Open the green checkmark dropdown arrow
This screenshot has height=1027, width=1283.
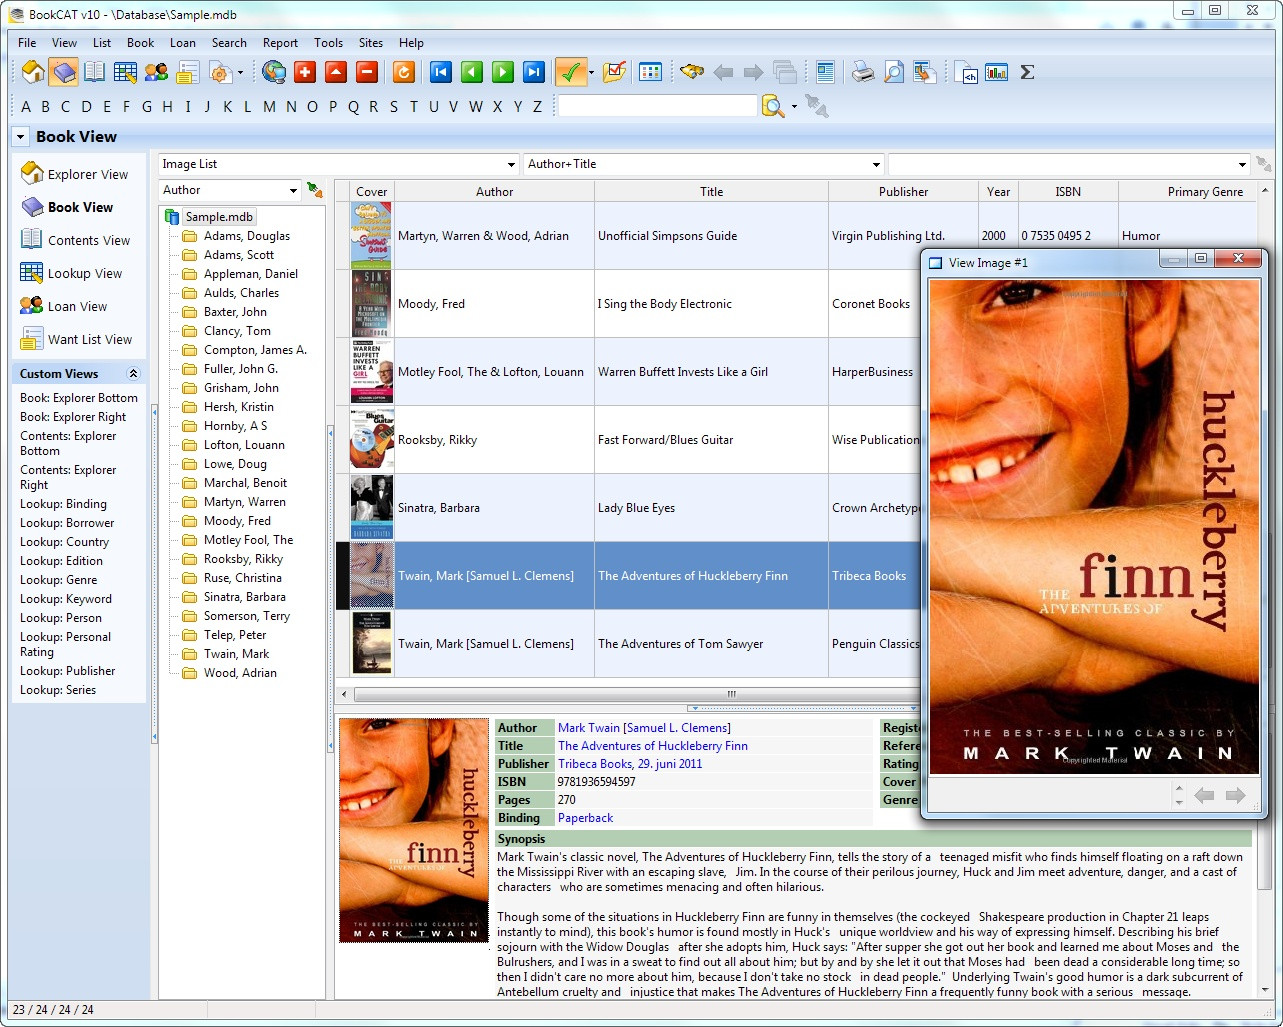click(591, 72)
